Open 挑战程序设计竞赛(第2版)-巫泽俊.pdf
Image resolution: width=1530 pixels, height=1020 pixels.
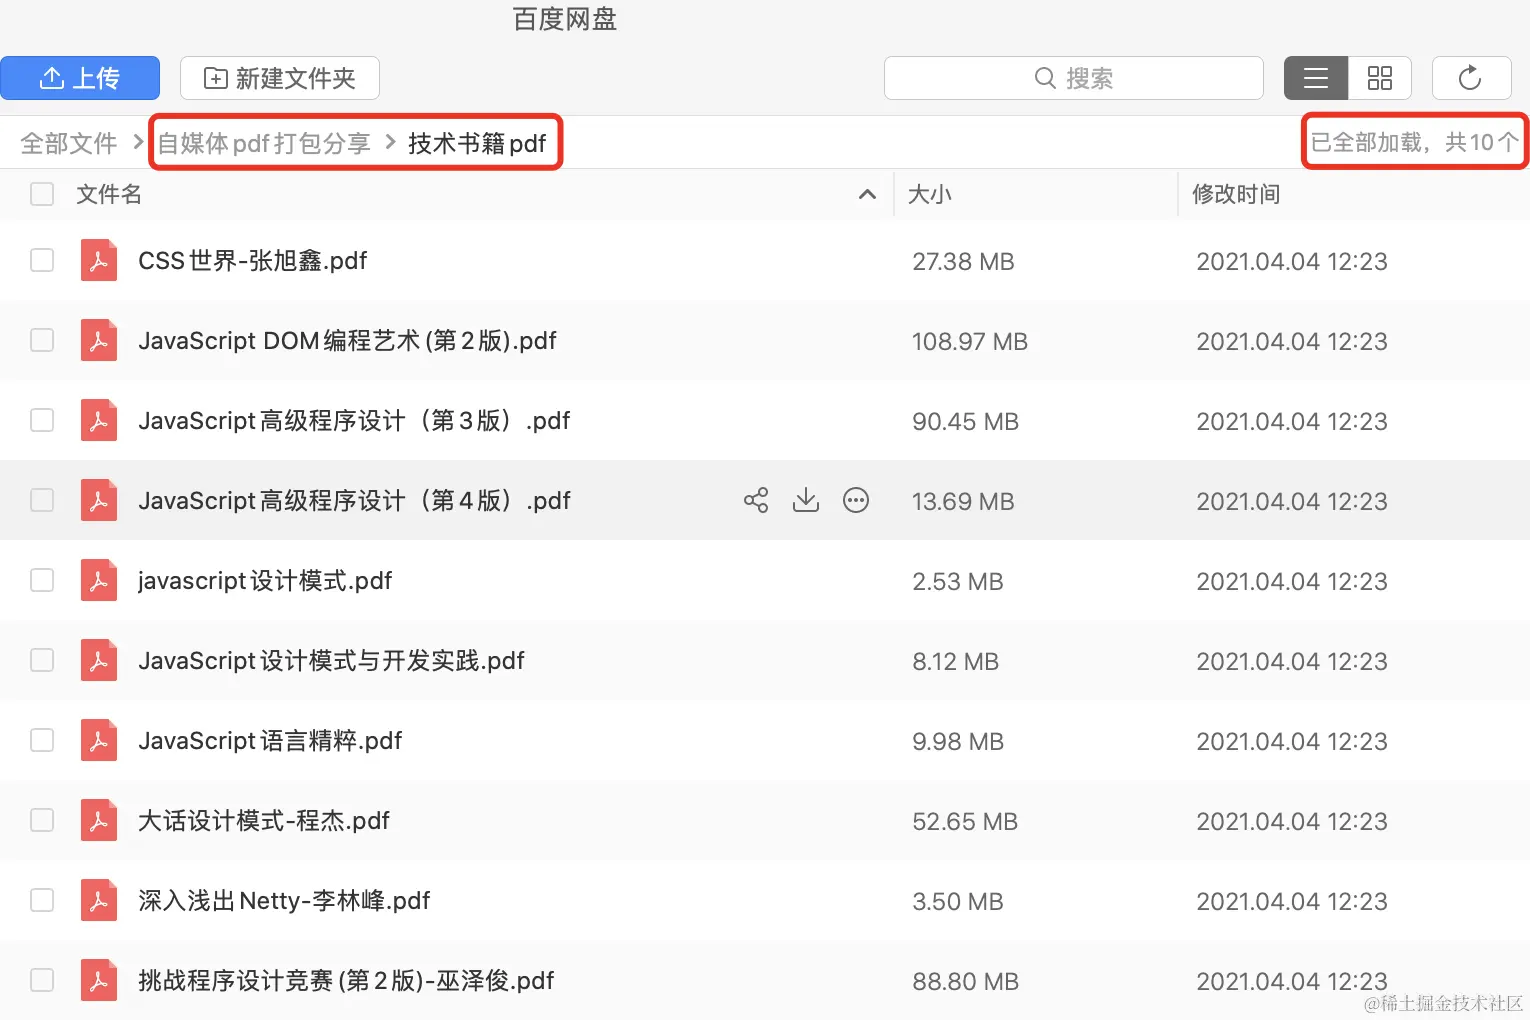pyautogui.click(x=346, y=981)
